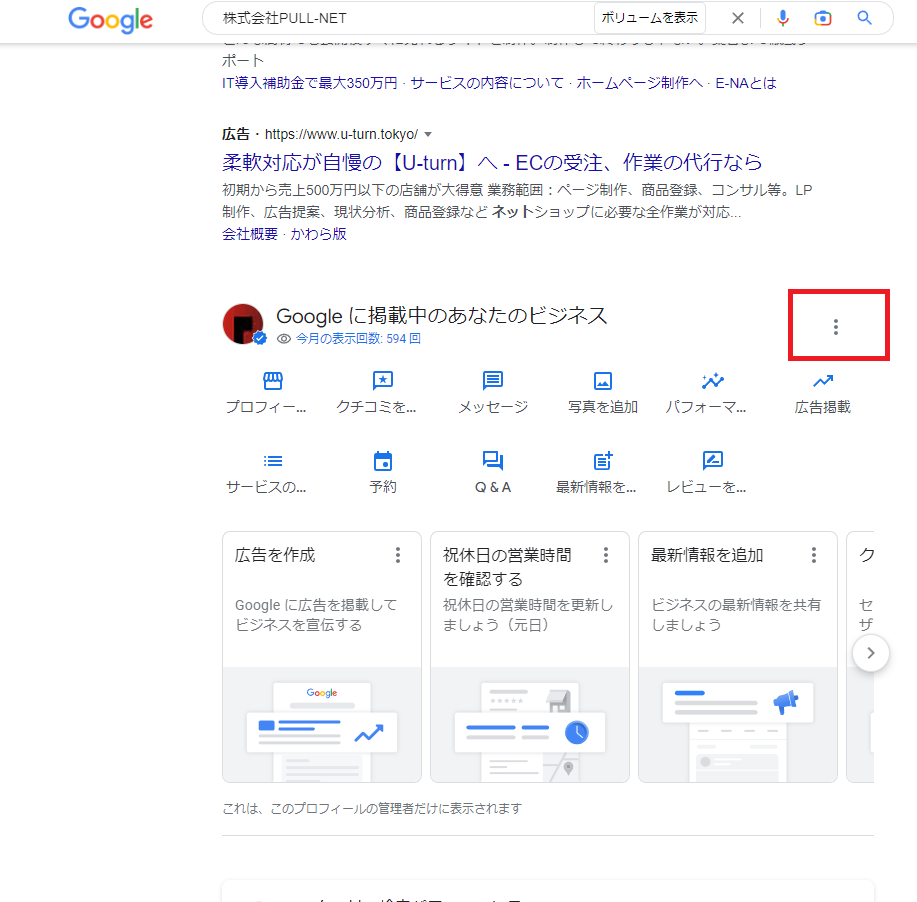Click the blue search magnifier icon
This screenshot has height=902, width=917.
click(864, 18)
